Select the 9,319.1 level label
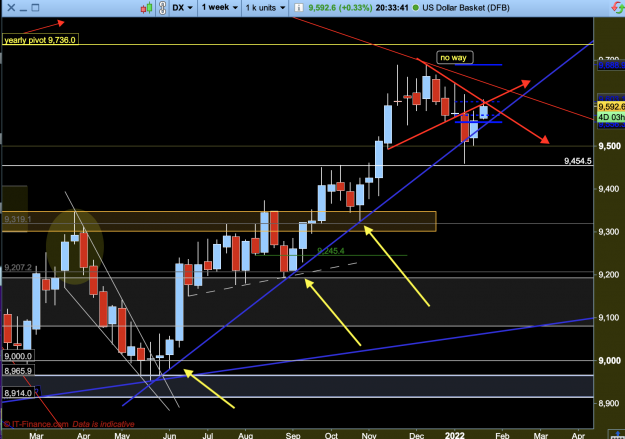Screen dimensions: 625x439 18,219
